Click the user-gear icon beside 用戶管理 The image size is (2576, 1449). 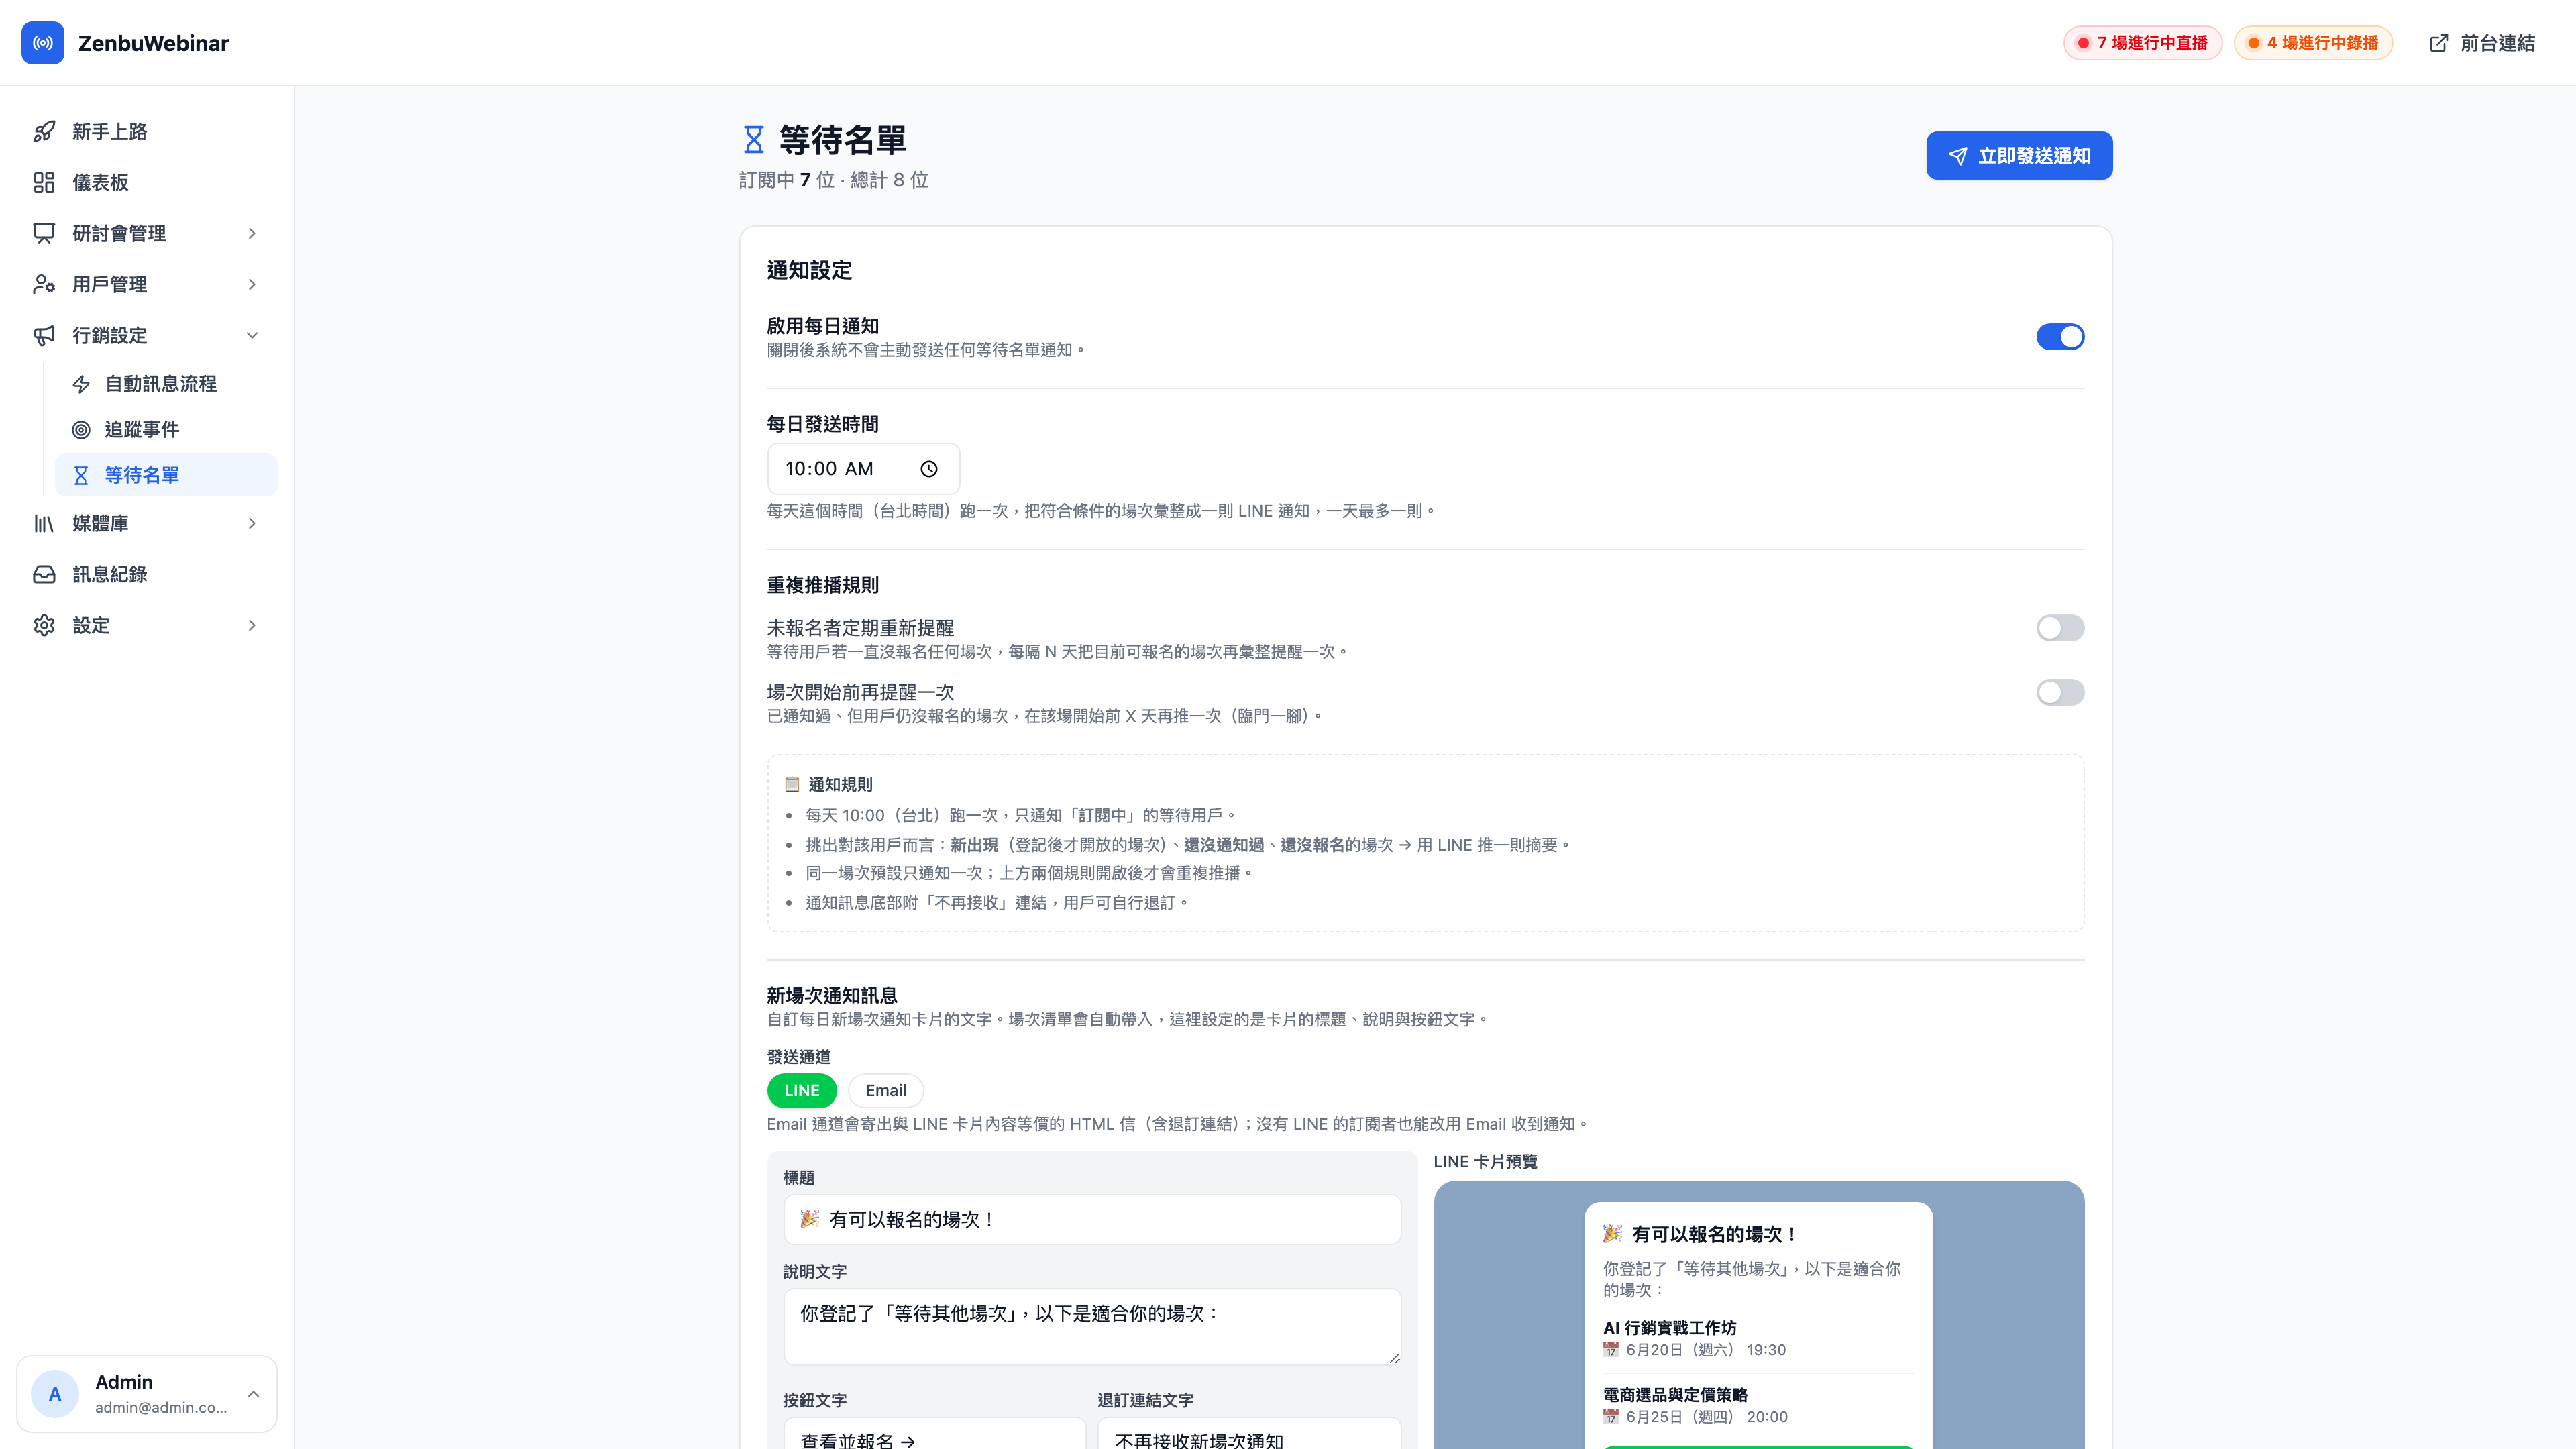[x=44, y=284]
